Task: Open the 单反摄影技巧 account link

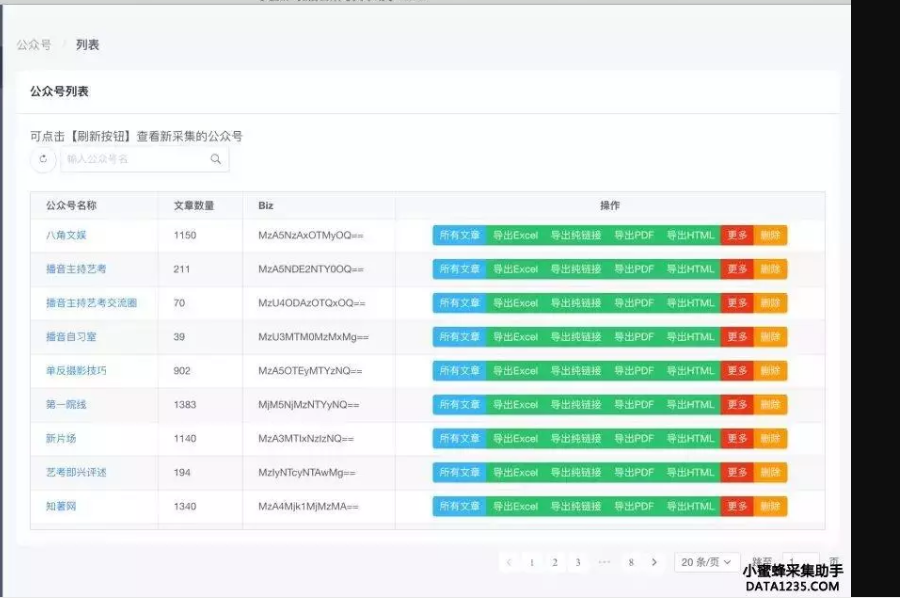Action: (x=76, y=371)
